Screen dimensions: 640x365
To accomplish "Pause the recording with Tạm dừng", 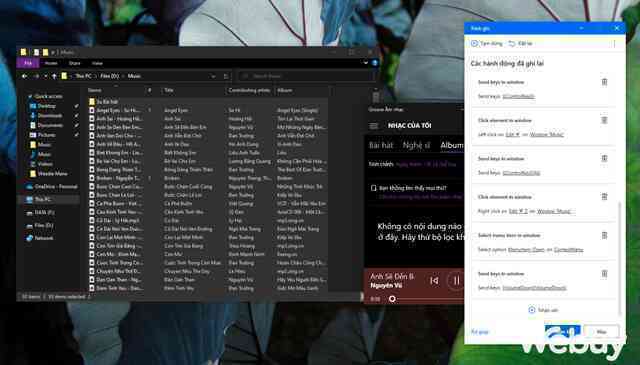I will pyautogui.click(x=487, y=43).
